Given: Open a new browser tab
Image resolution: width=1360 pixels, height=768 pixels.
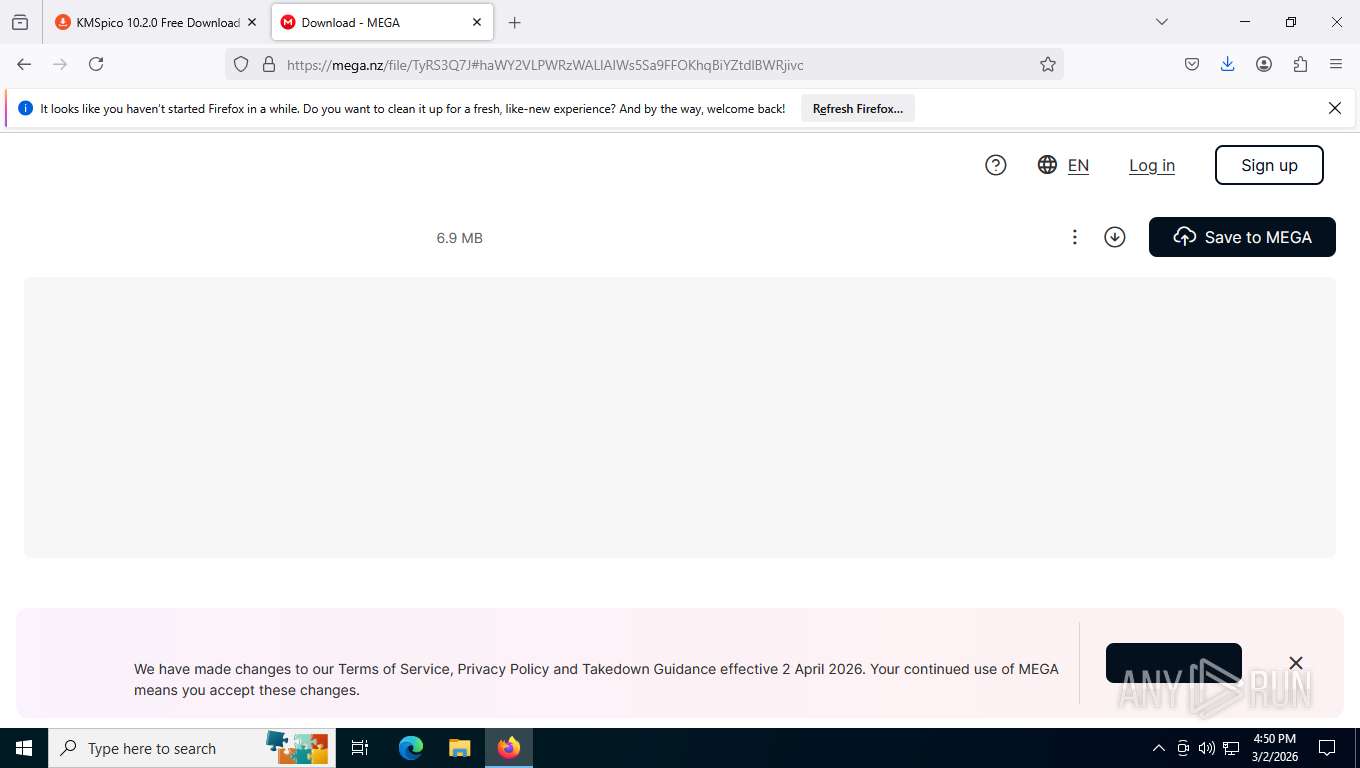Looking at the screenshot, I should coord(514,22).
